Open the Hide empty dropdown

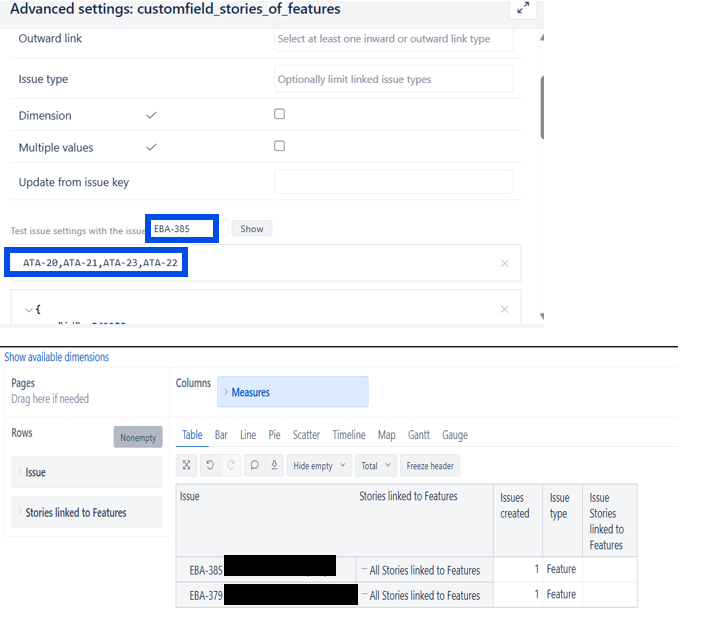[319, 466]
